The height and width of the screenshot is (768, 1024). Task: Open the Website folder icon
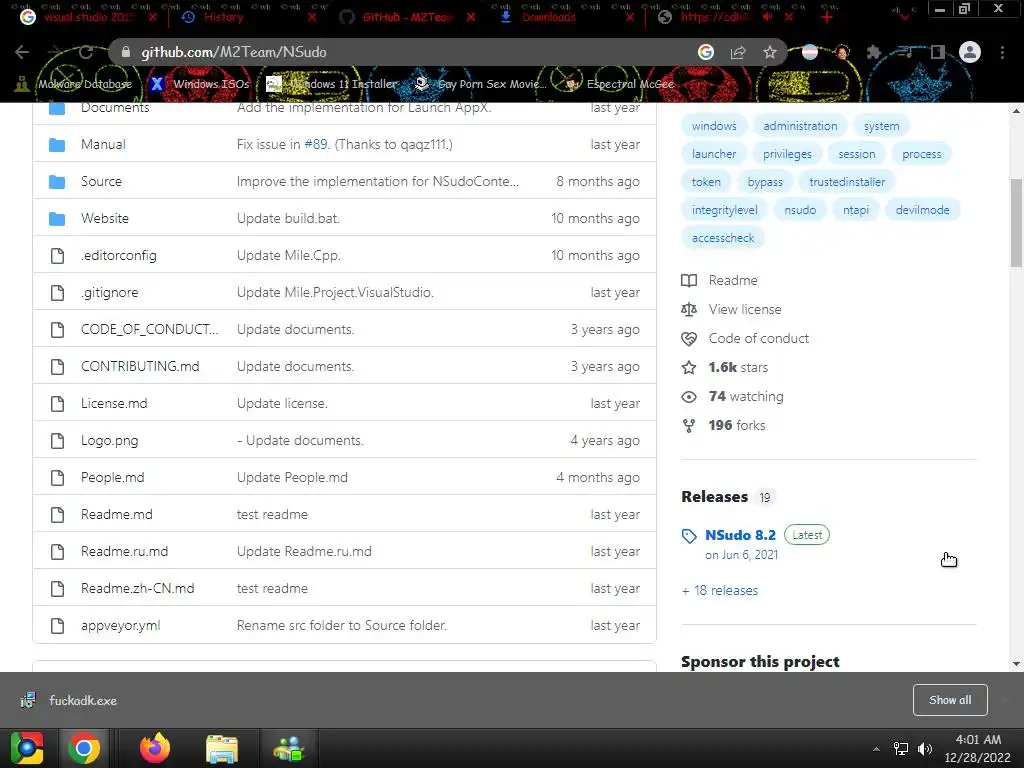click(x=57, y=219)
